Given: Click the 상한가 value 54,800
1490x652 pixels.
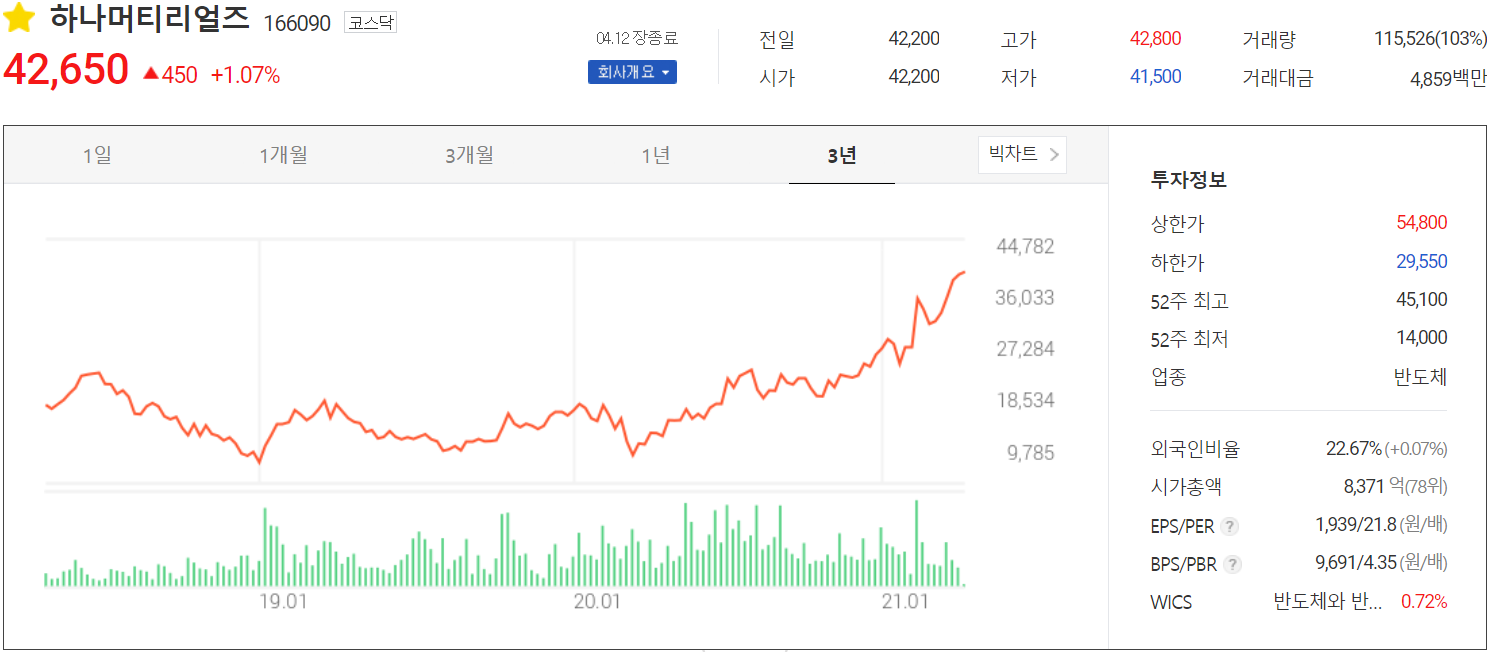Looking at the screenshot, I should click(1421, 223).
